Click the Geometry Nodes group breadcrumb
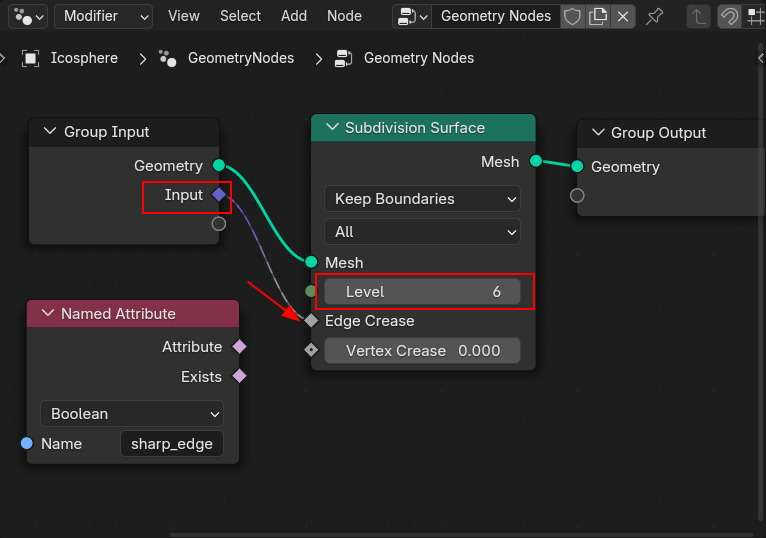The height and width of the screenshot is (538, 766). click(419, 58)
